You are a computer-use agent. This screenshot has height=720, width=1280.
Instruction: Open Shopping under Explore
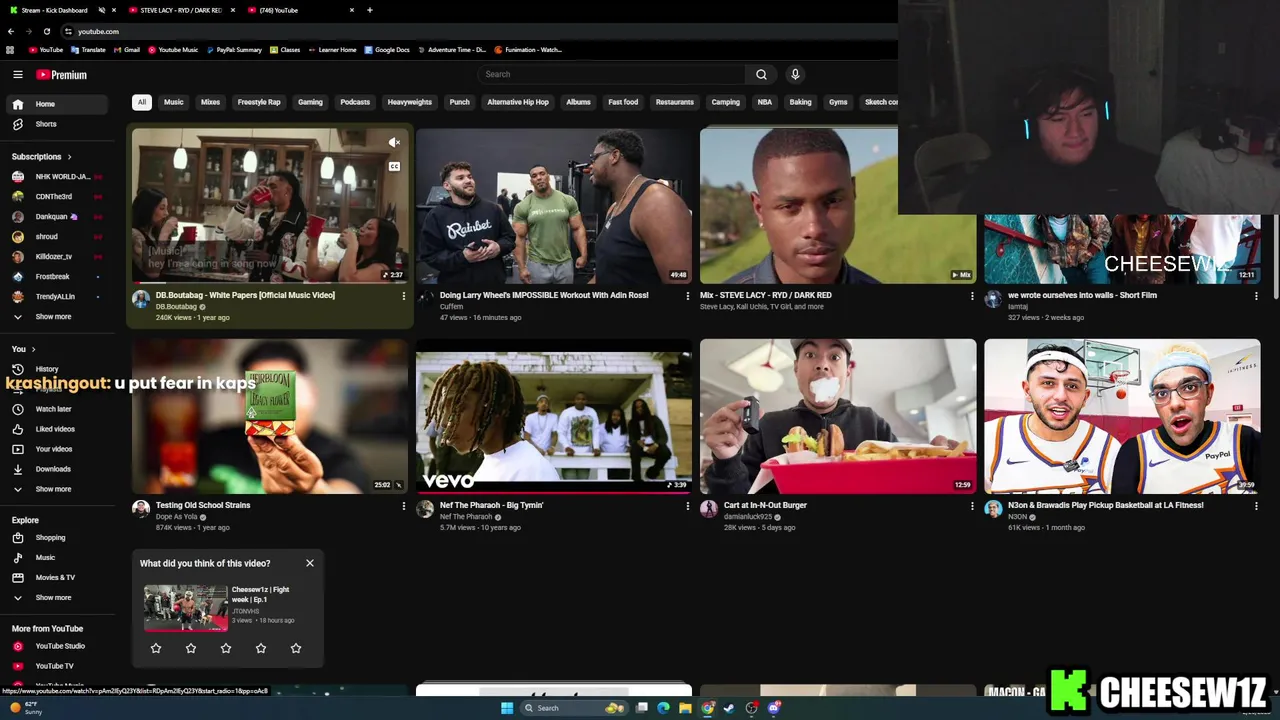pyautogui.click(x=56, y=537)
